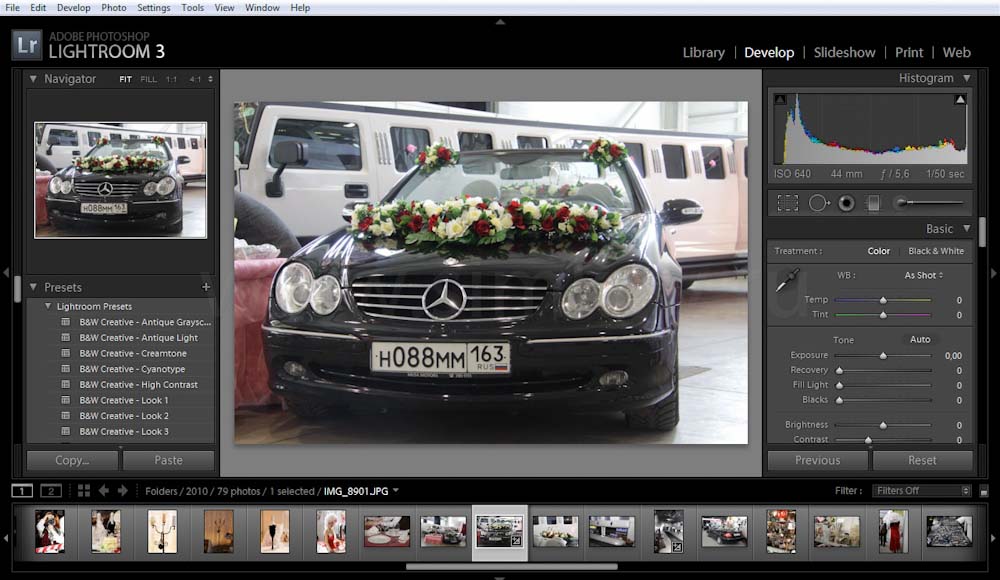Apply B&W Creative - Antique Light preset
1000x580 pixels.
(138, 338)
